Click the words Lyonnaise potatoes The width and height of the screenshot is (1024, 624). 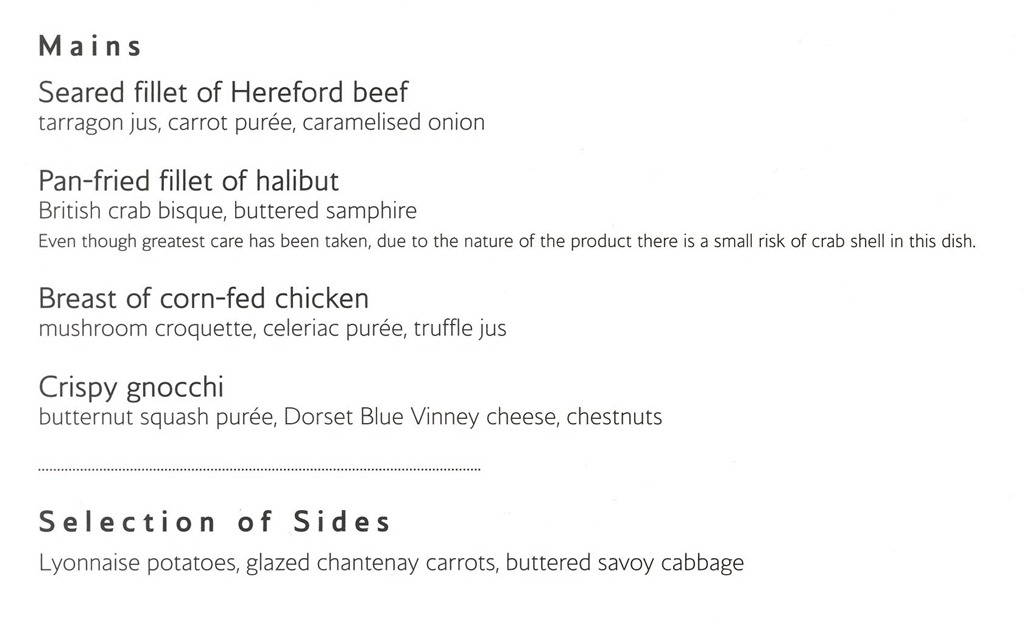pos(137,563)
